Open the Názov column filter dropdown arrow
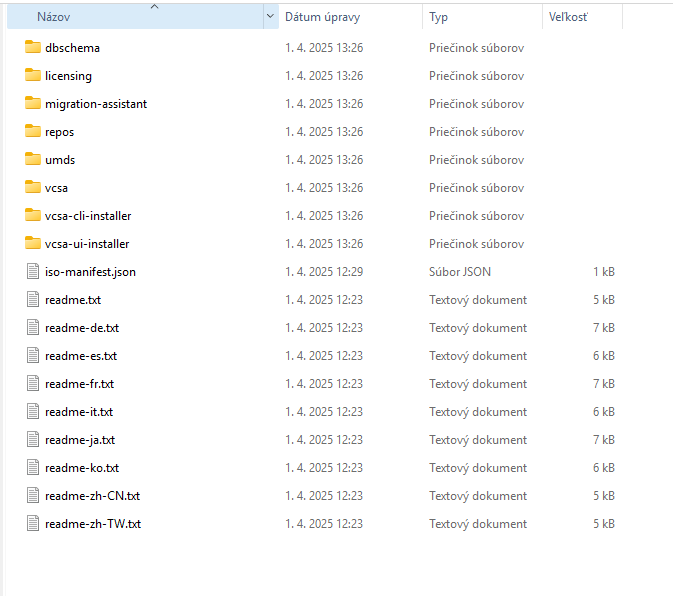This screenshot has width=673, height=596. [270, 16]
